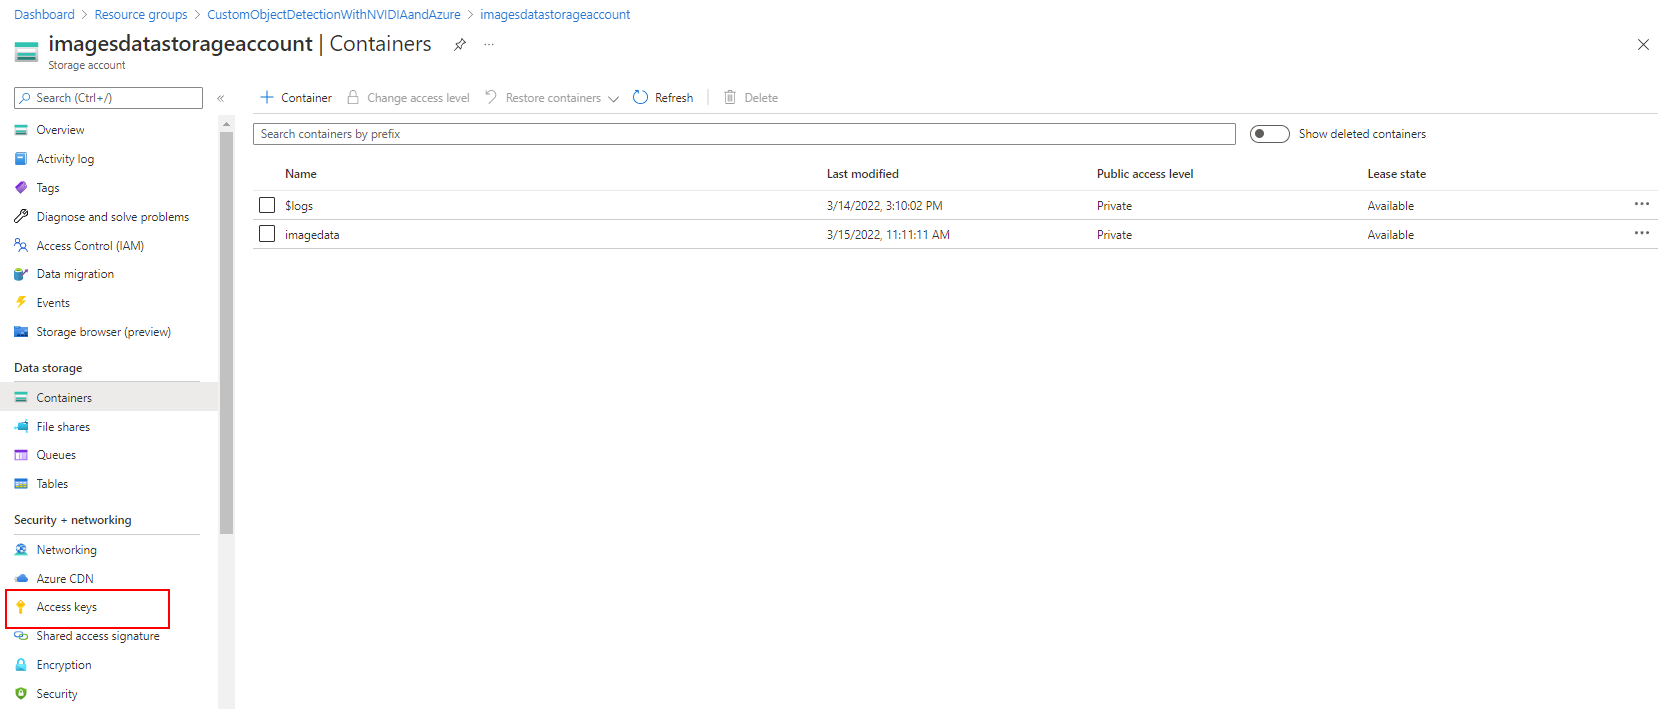1664x709 pixels.
Task: Expand the Restore containers dropdown
Action: [613, 98]
